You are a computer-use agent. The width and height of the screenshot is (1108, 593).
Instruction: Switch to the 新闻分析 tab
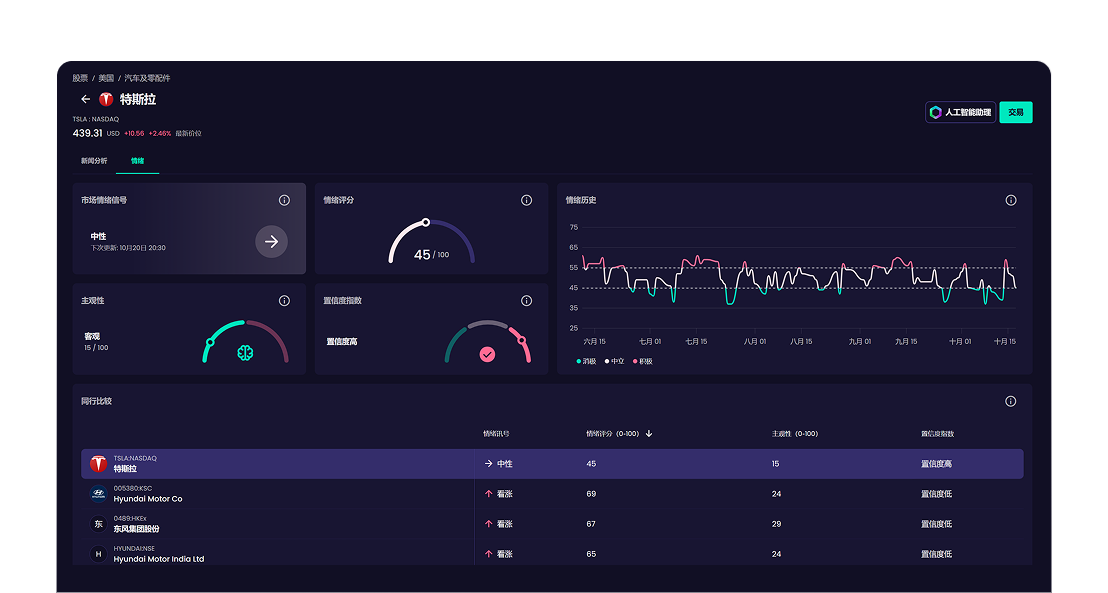tap(94, 161)
